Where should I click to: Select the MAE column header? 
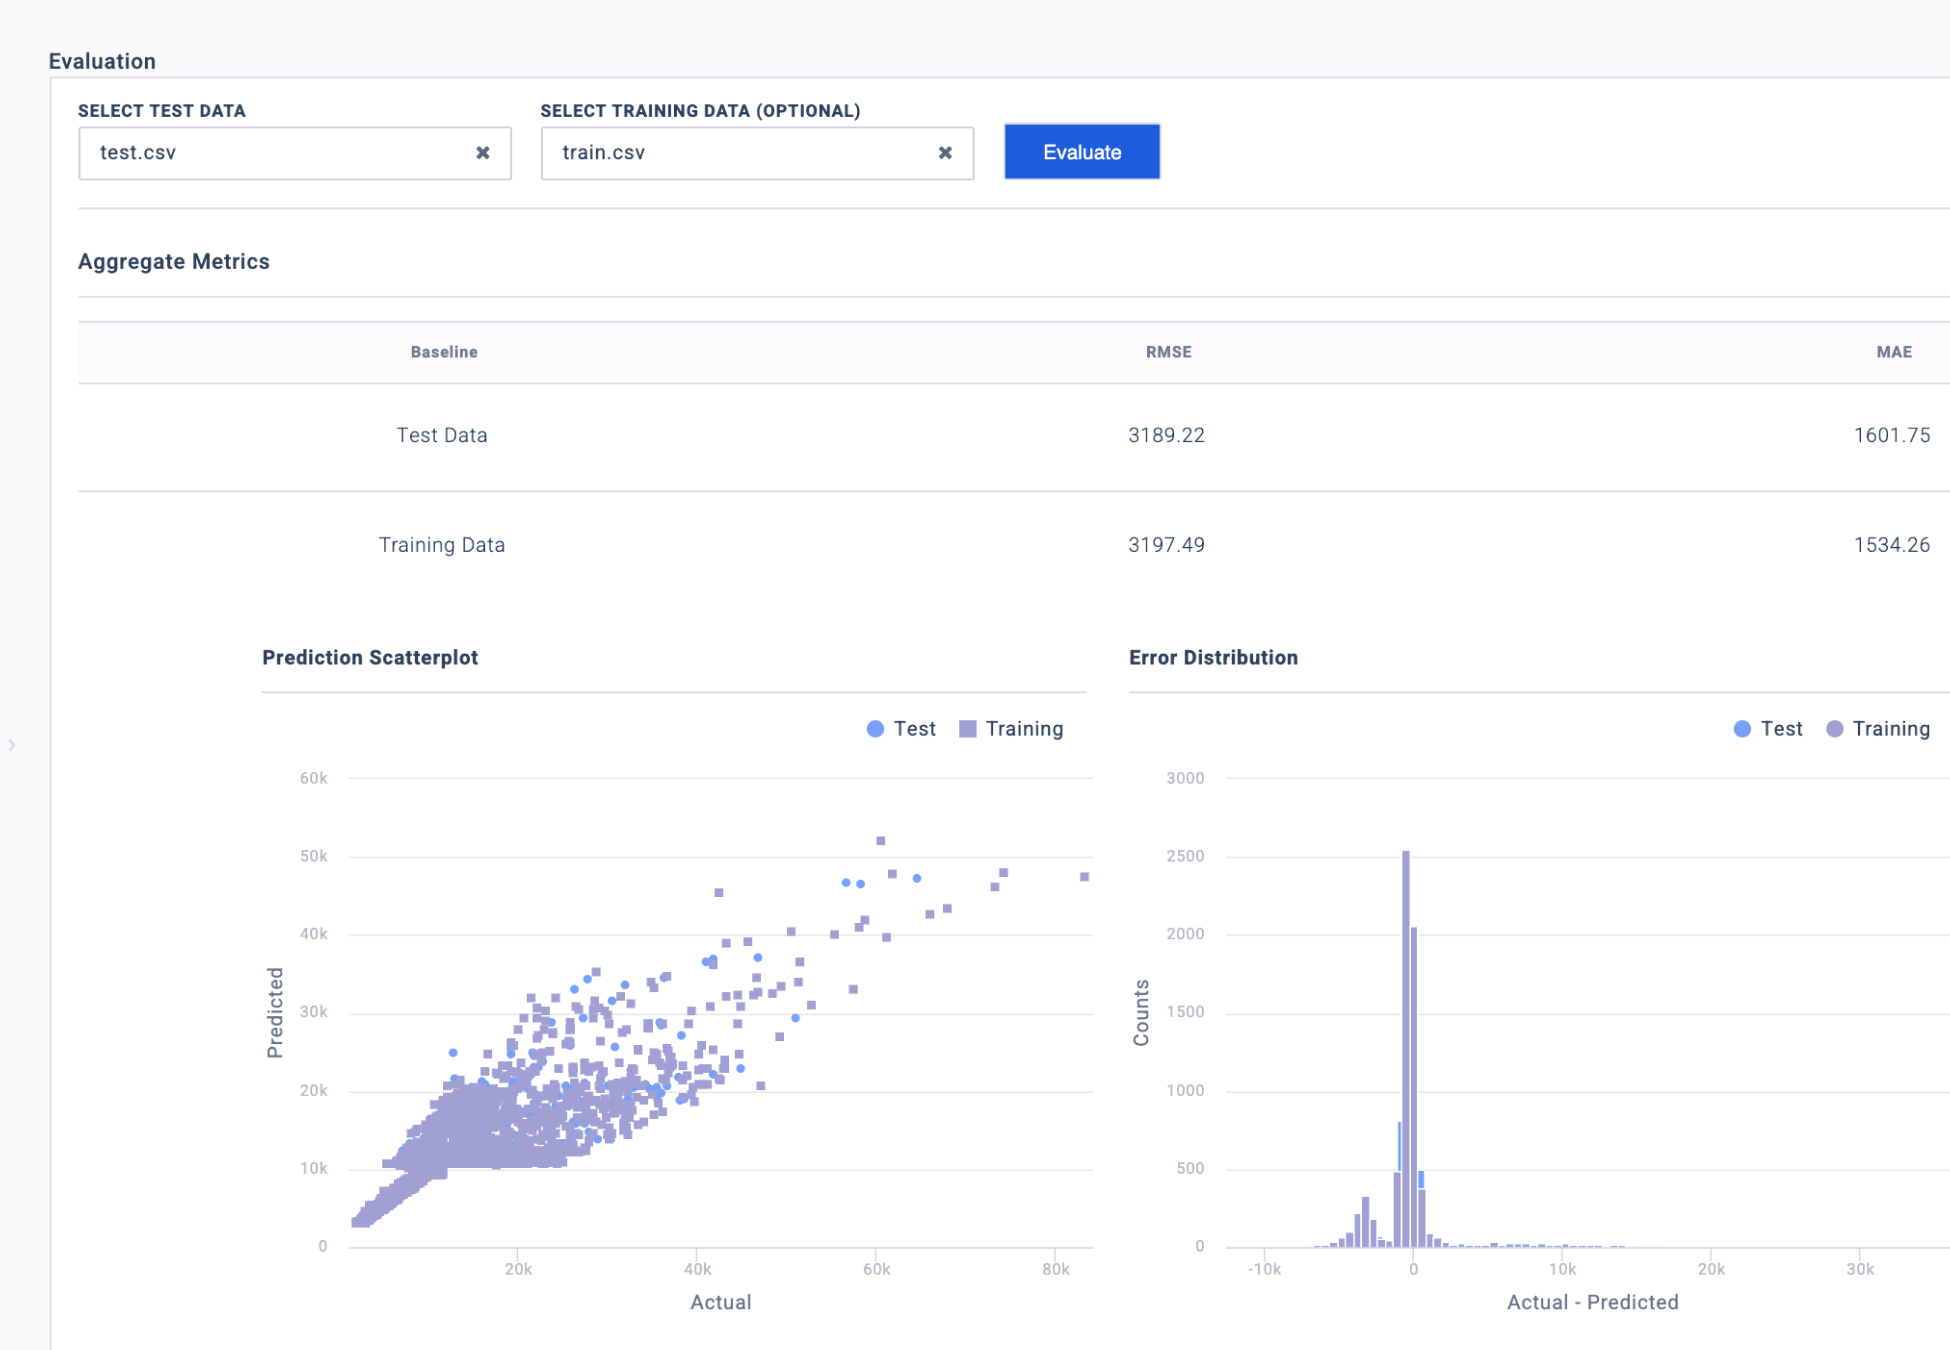[x=1894, y=352]
